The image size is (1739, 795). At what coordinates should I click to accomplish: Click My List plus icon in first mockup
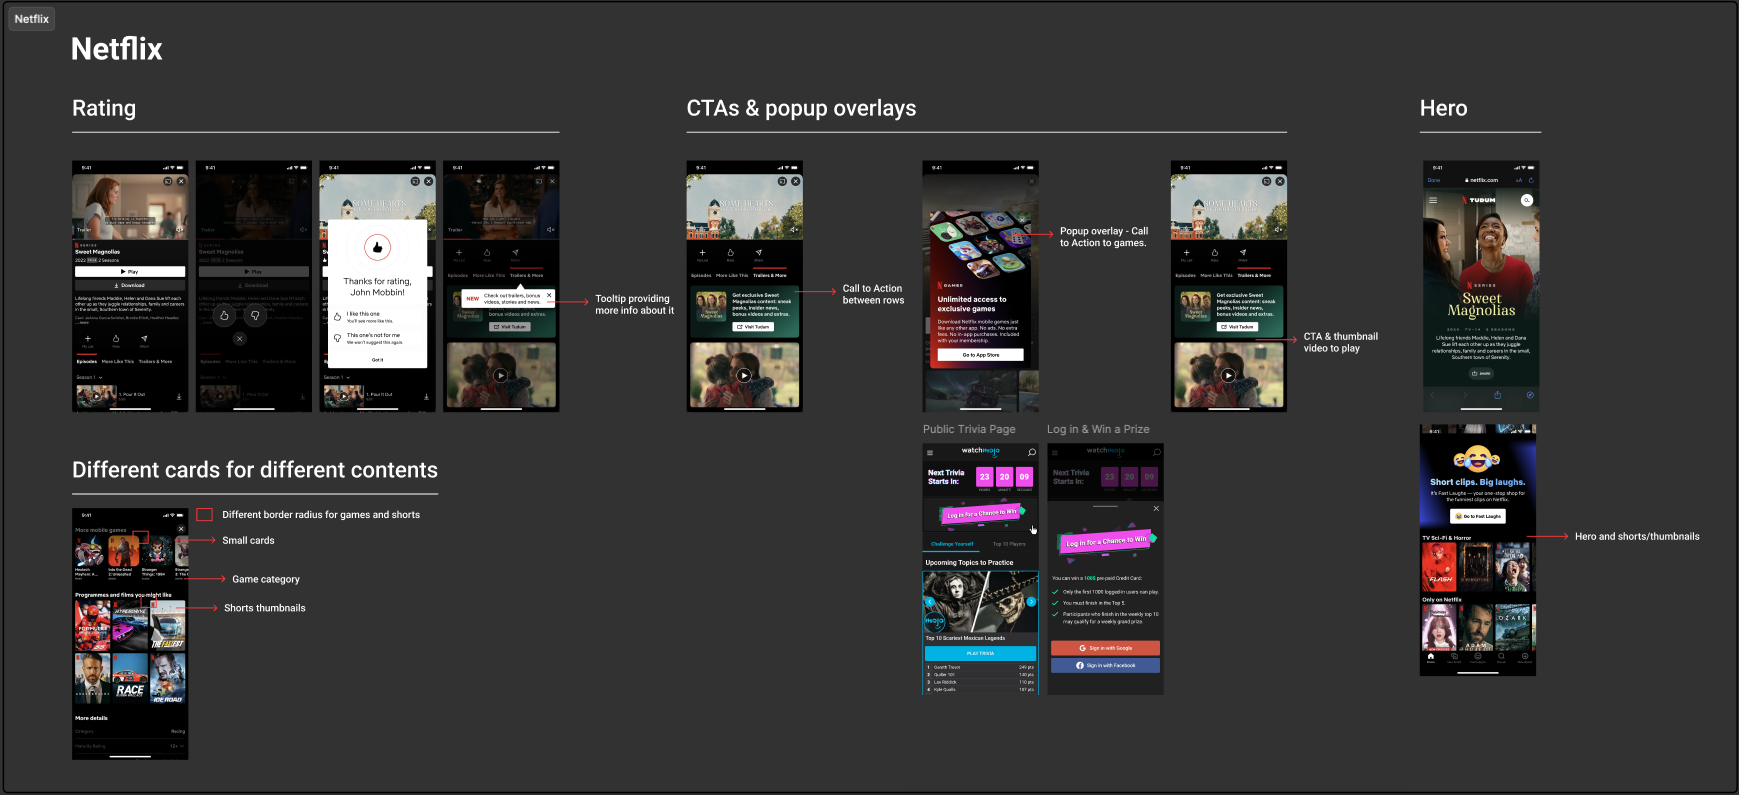point(87,339)
